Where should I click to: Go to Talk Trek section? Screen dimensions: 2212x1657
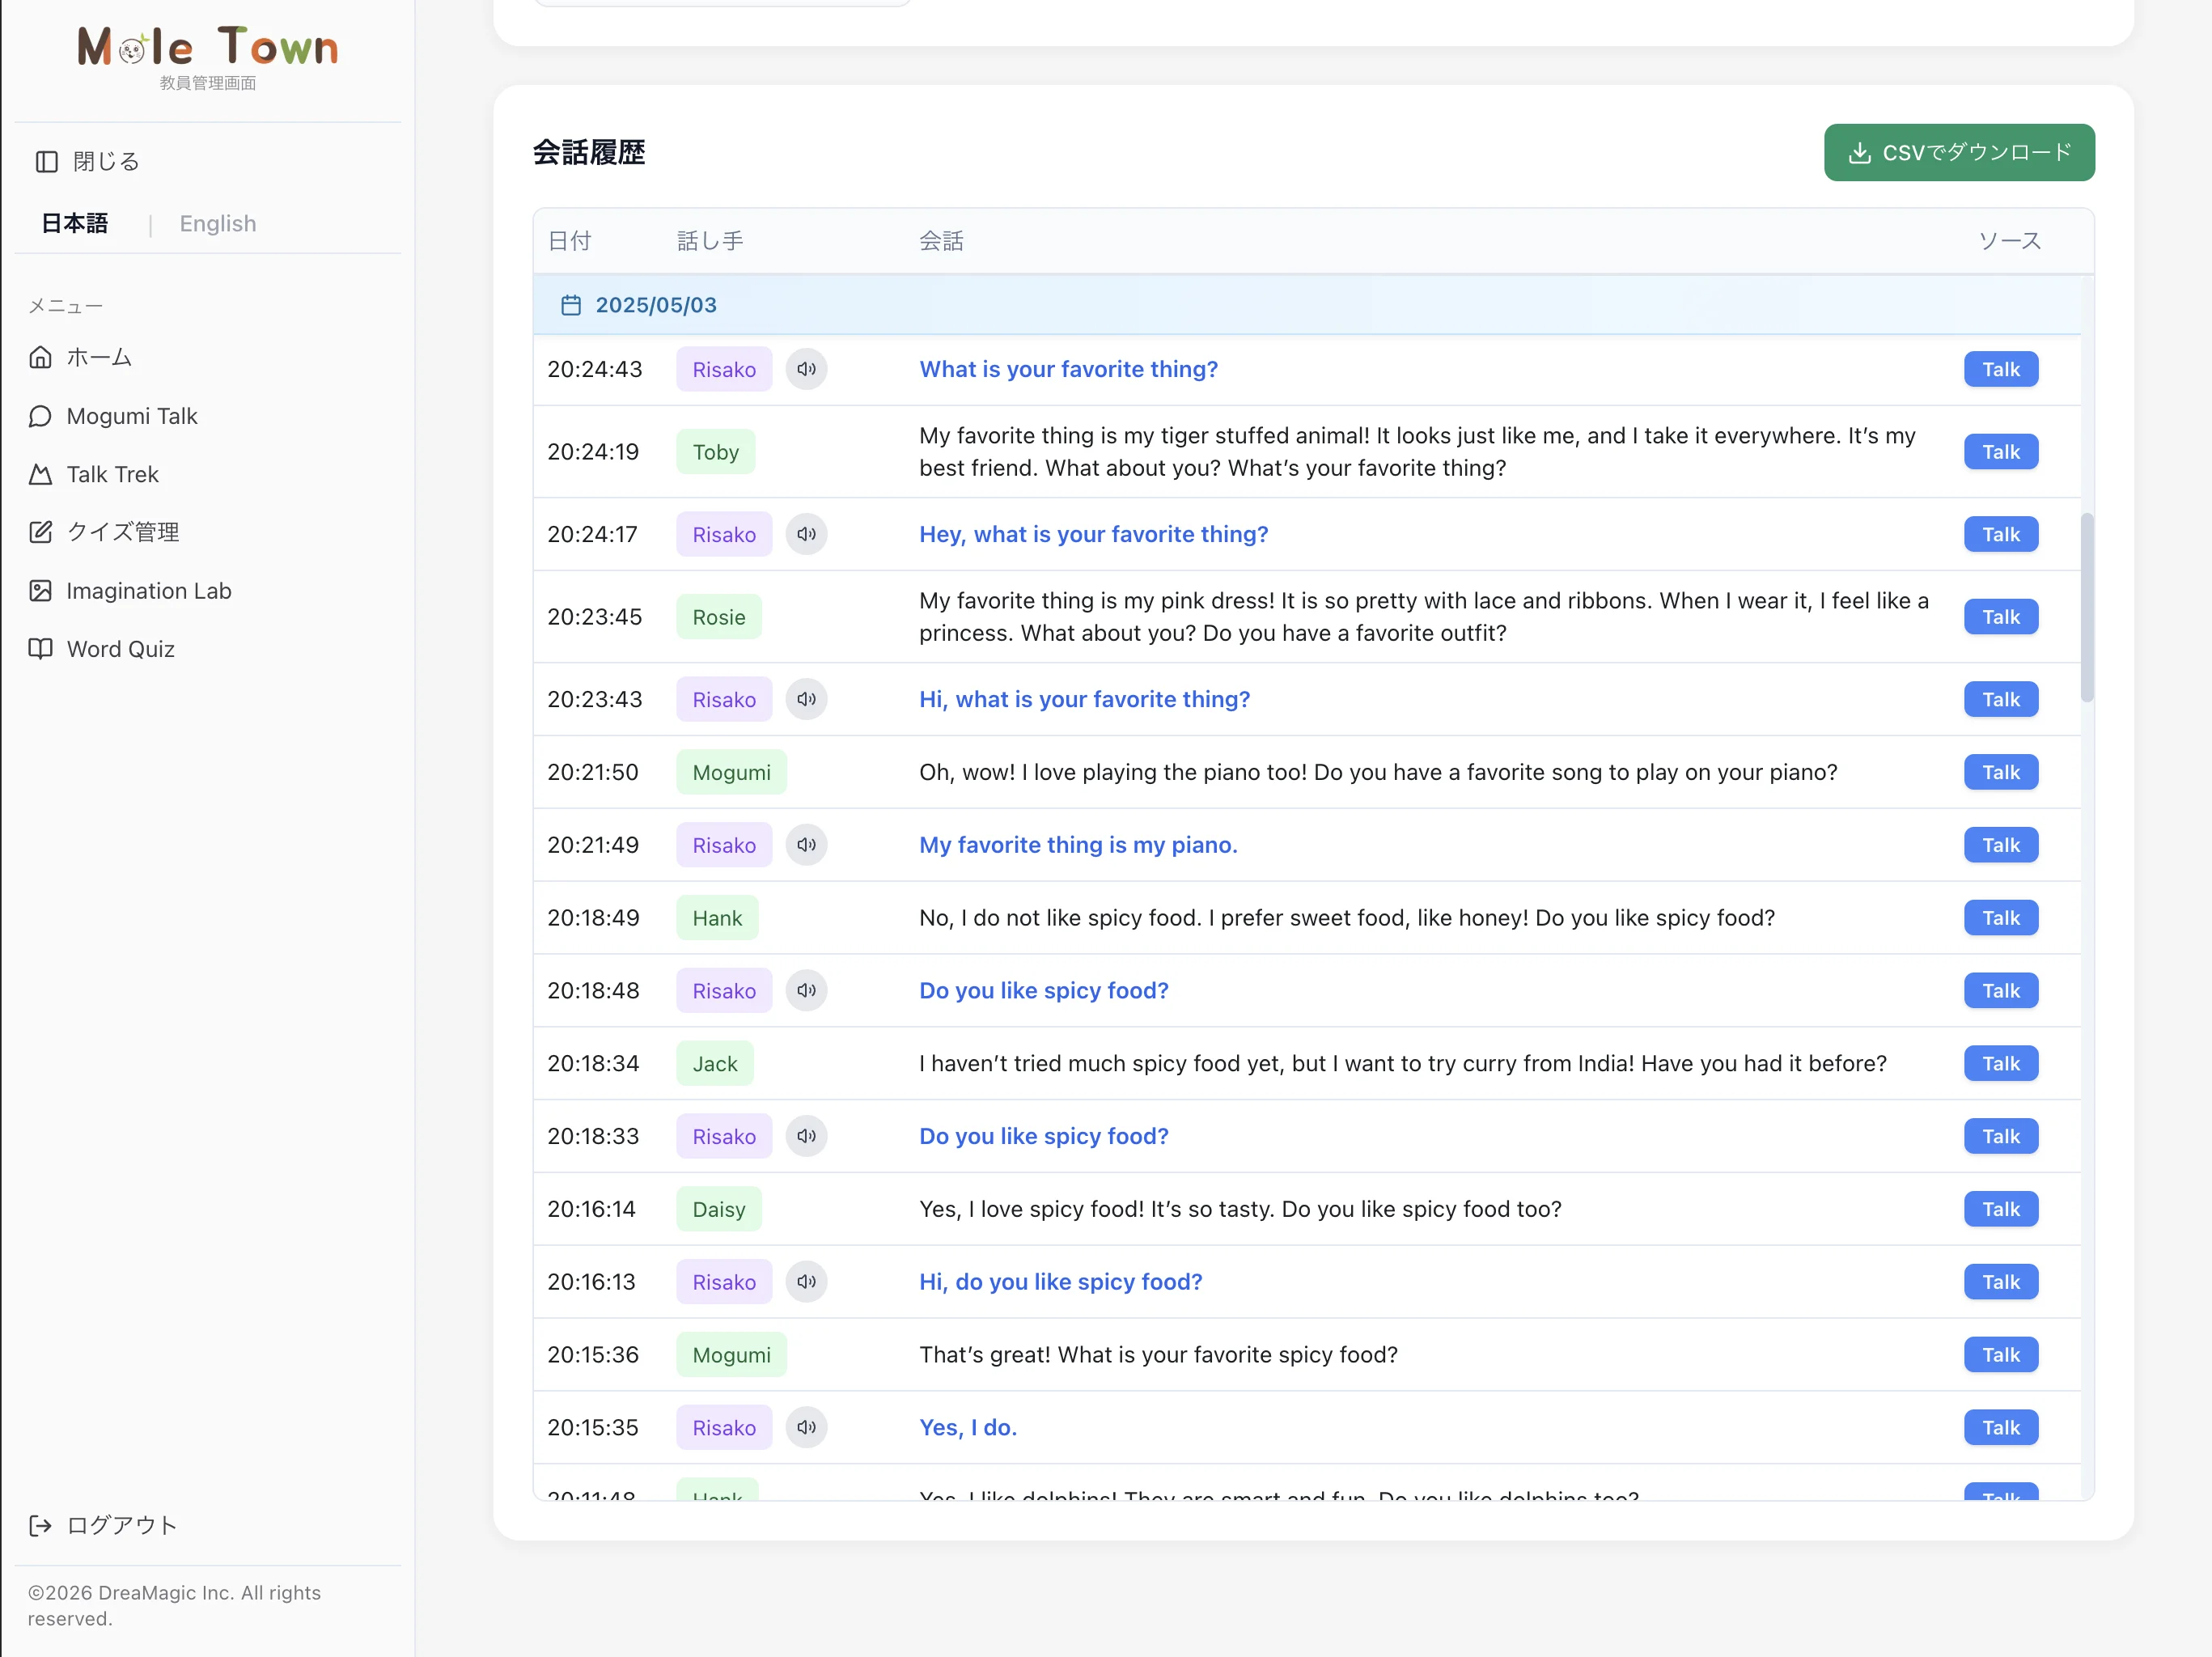tap(112, 474)
